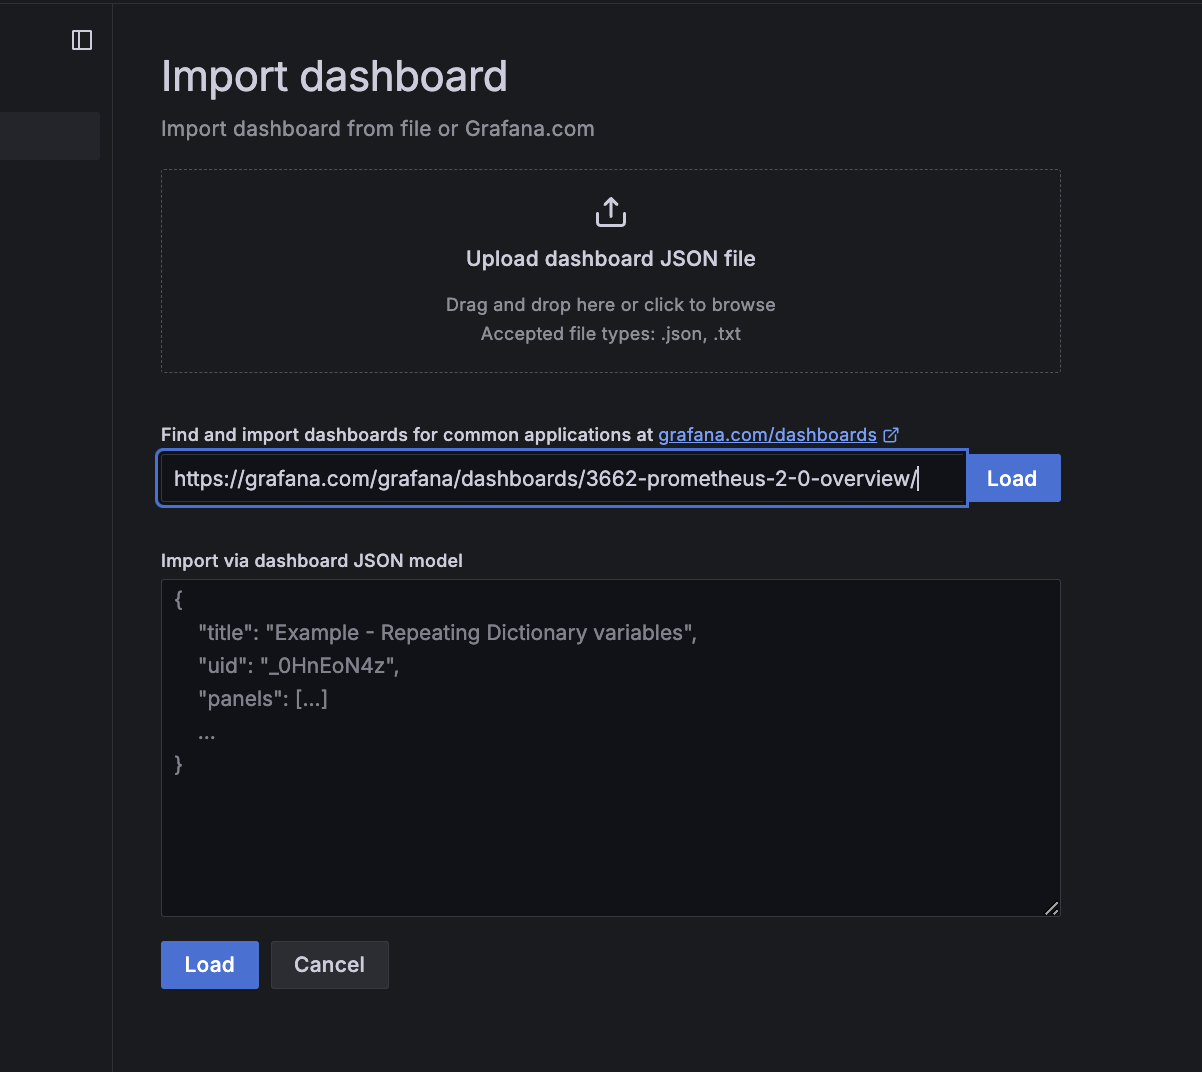Focus the Grafana.com dashboard URL field
1202x1072 pixels.
tap(560, 478)
